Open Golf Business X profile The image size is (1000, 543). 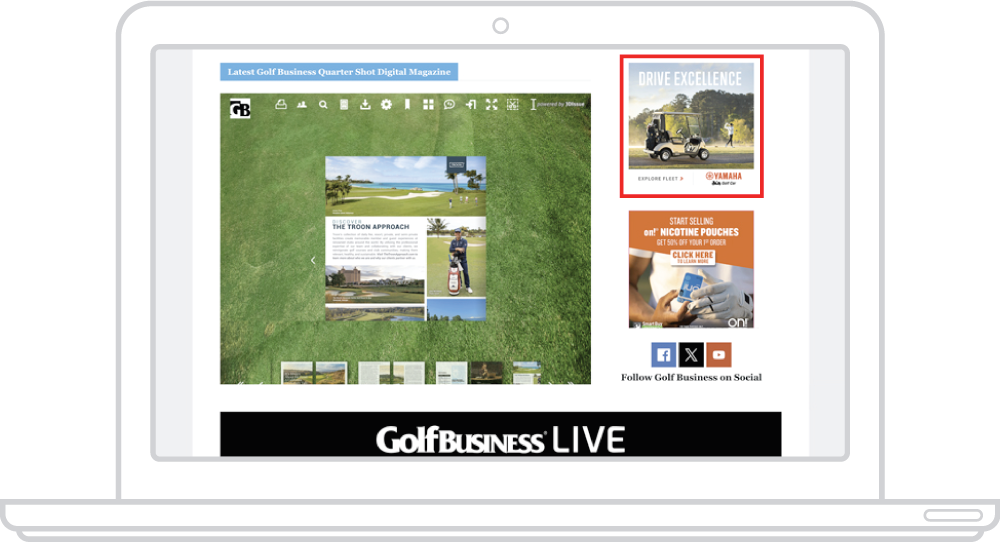tap(691, 355)
